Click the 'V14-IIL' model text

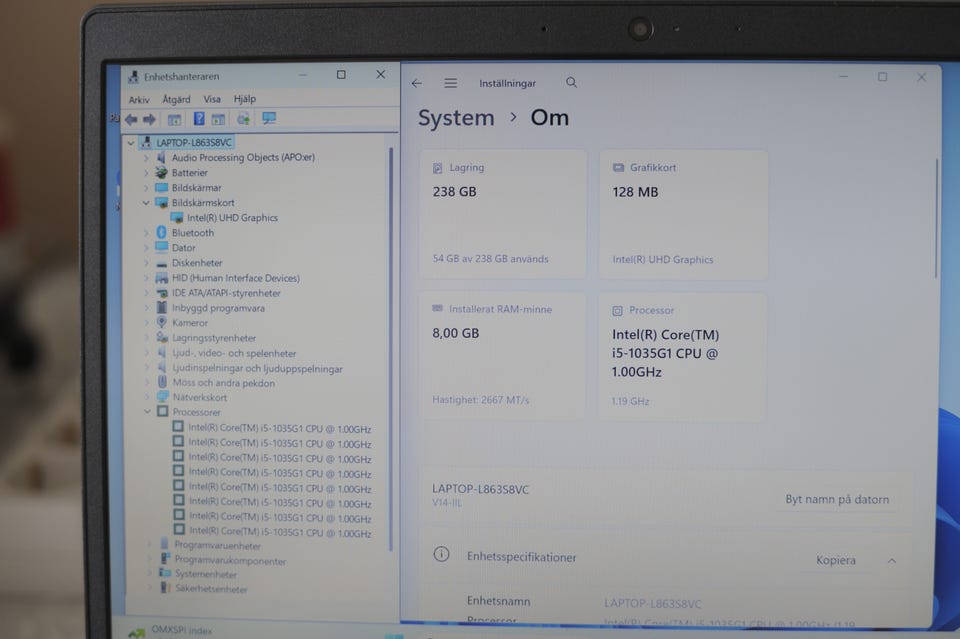(447, 503)
